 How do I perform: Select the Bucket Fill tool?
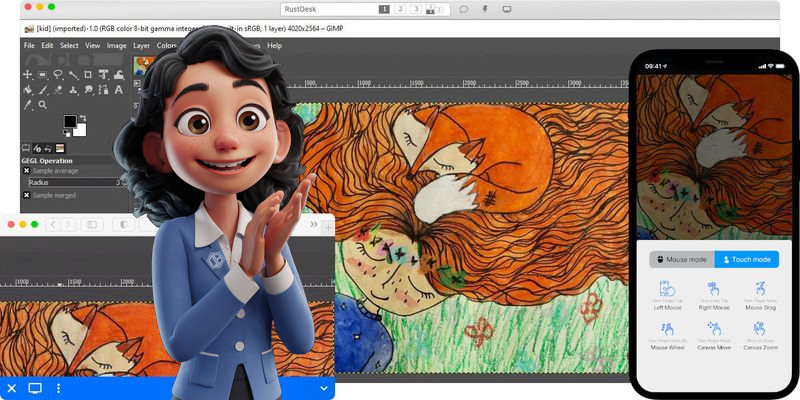[x=28, y=90]
